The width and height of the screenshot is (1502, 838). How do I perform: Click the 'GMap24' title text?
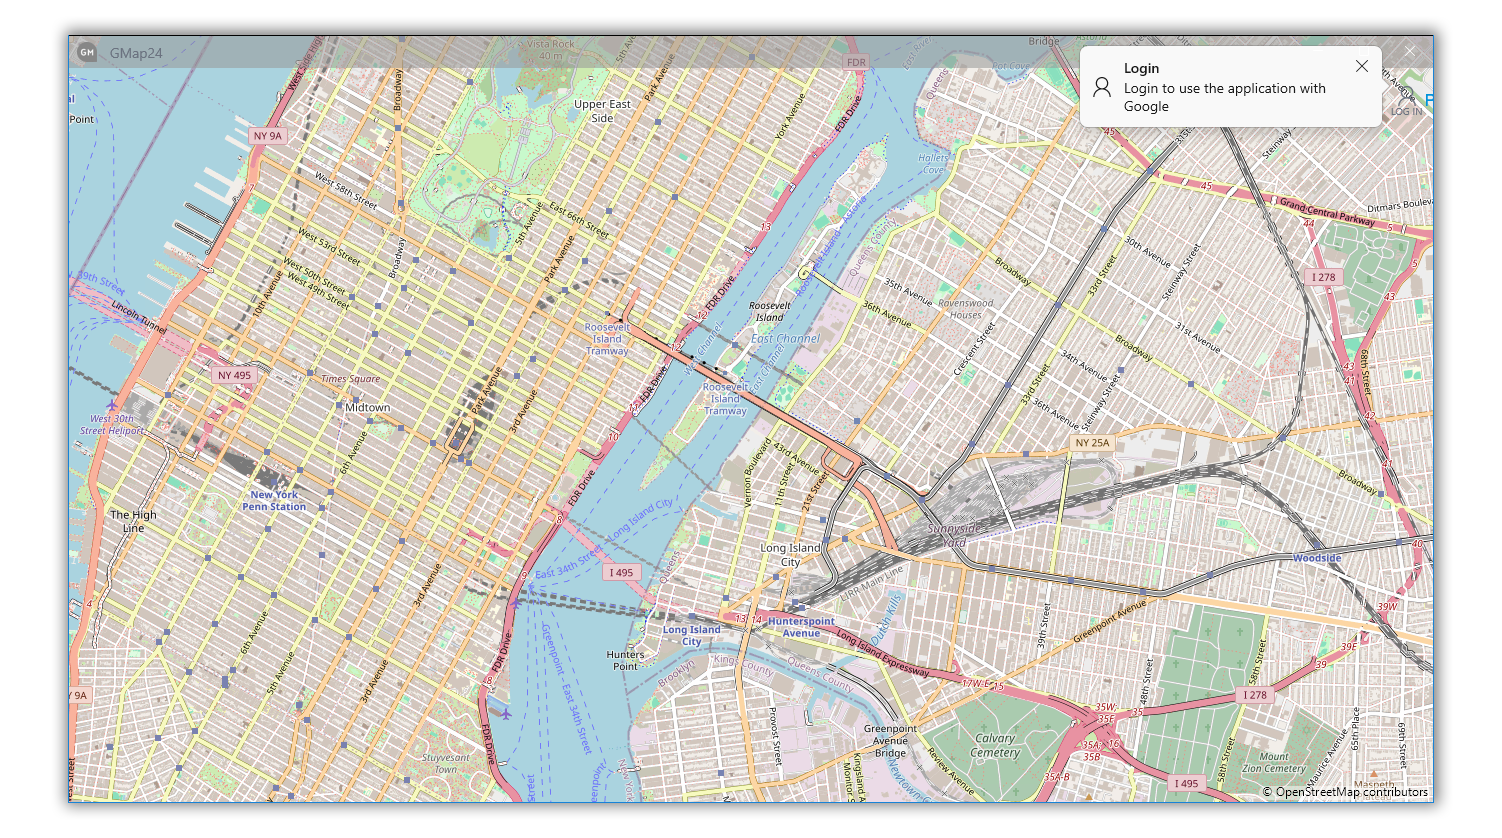tap(136, 53)
